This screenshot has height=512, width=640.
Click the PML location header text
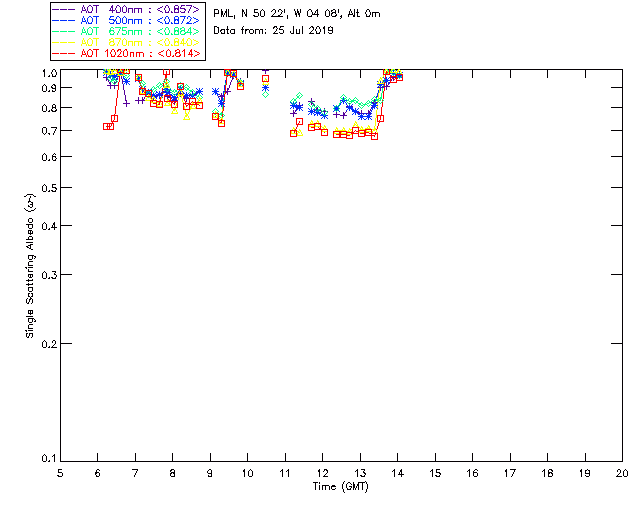(297, 13)
